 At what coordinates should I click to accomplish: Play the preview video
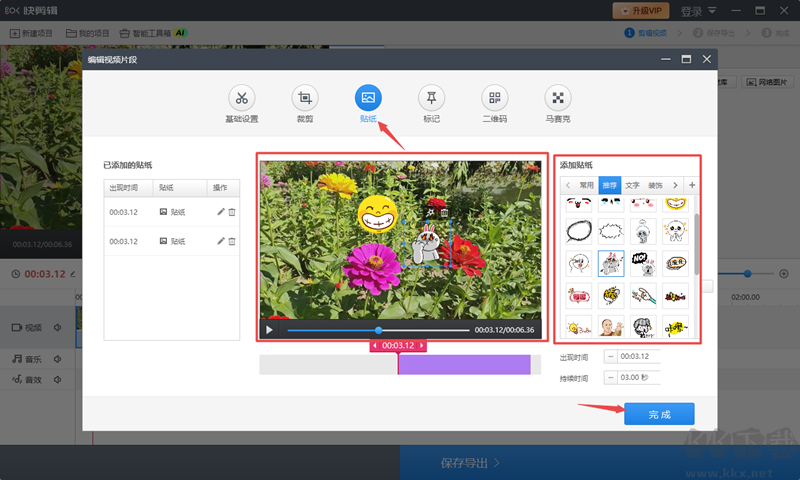[269, 330]
